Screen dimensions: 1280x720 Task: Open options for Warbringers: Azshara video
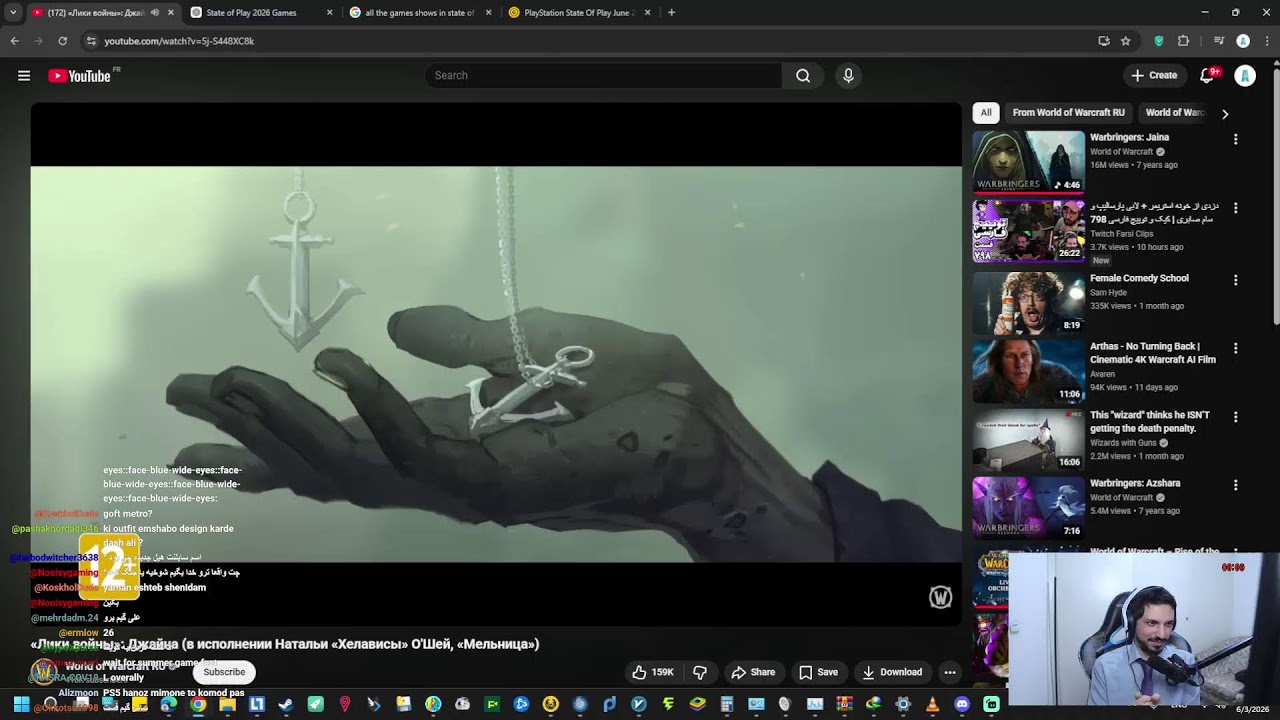point(1235,485)
